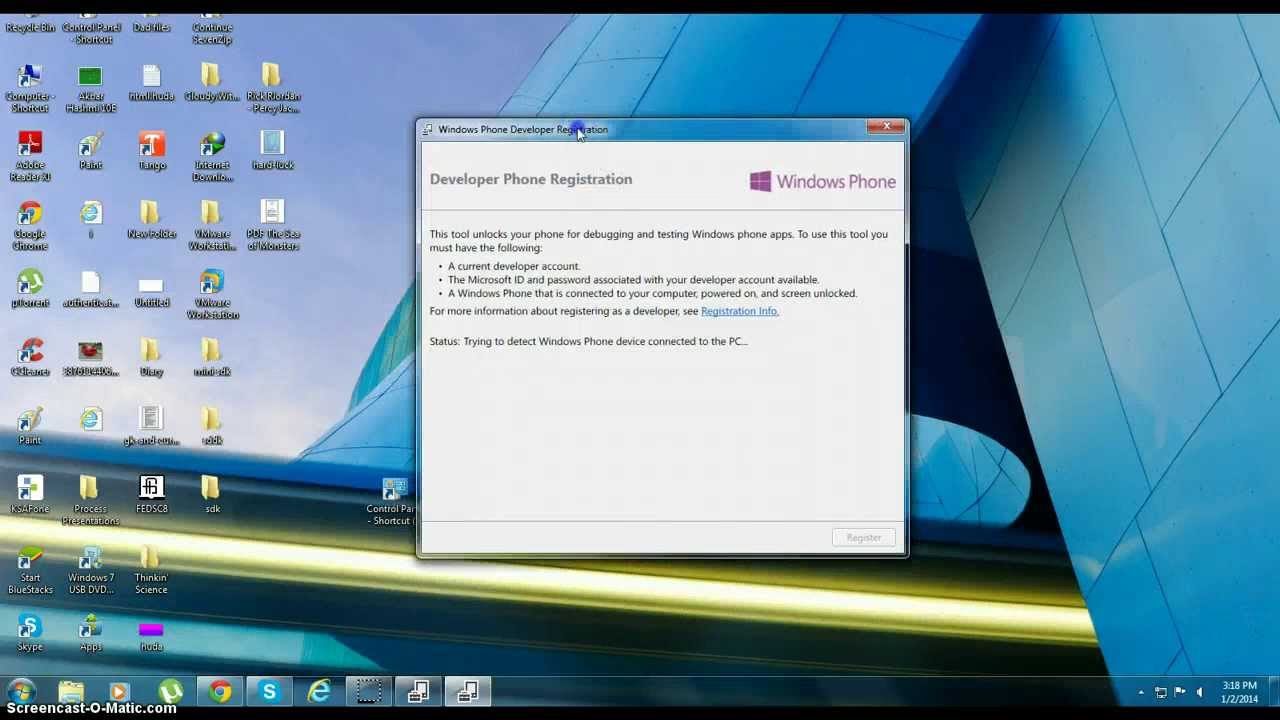1280x720 pixels.
Task: Select the Computer - Shortcut desktop icon
Action: 30,89
